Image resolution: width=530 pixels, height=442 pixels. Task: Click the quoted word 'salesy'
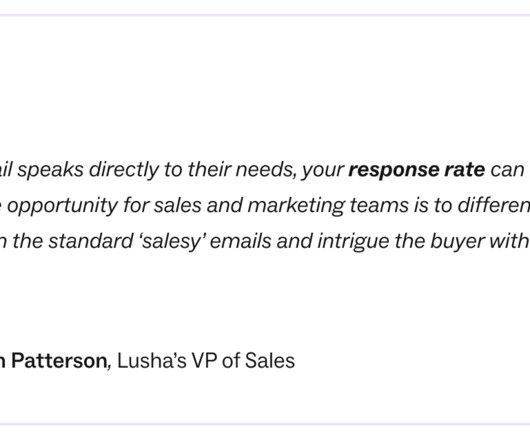(172, 242)
